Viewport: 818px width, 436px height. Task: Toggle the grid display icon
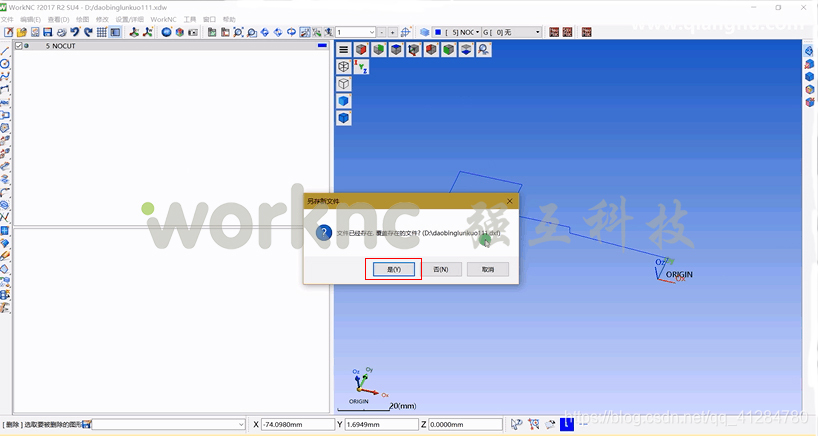pos(102,32)
